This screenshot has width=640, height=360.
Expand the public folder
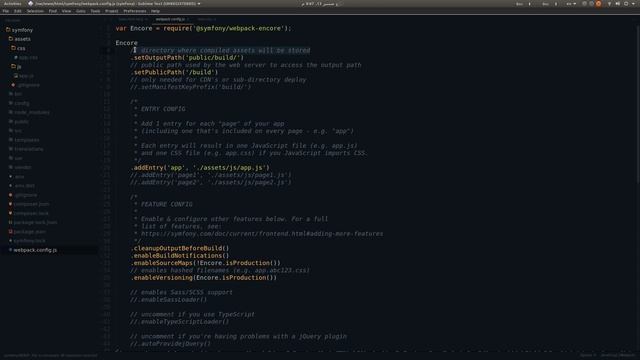point(21,122)
